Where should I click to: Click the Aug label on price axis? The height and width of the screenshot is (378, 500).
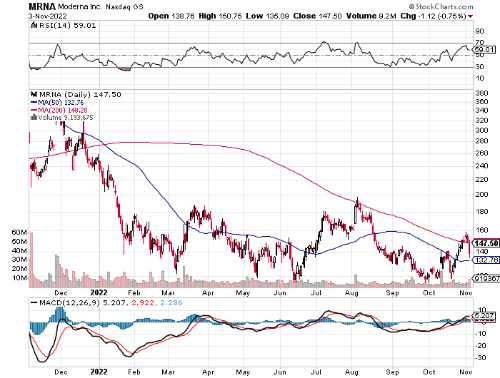pos(352,293)
